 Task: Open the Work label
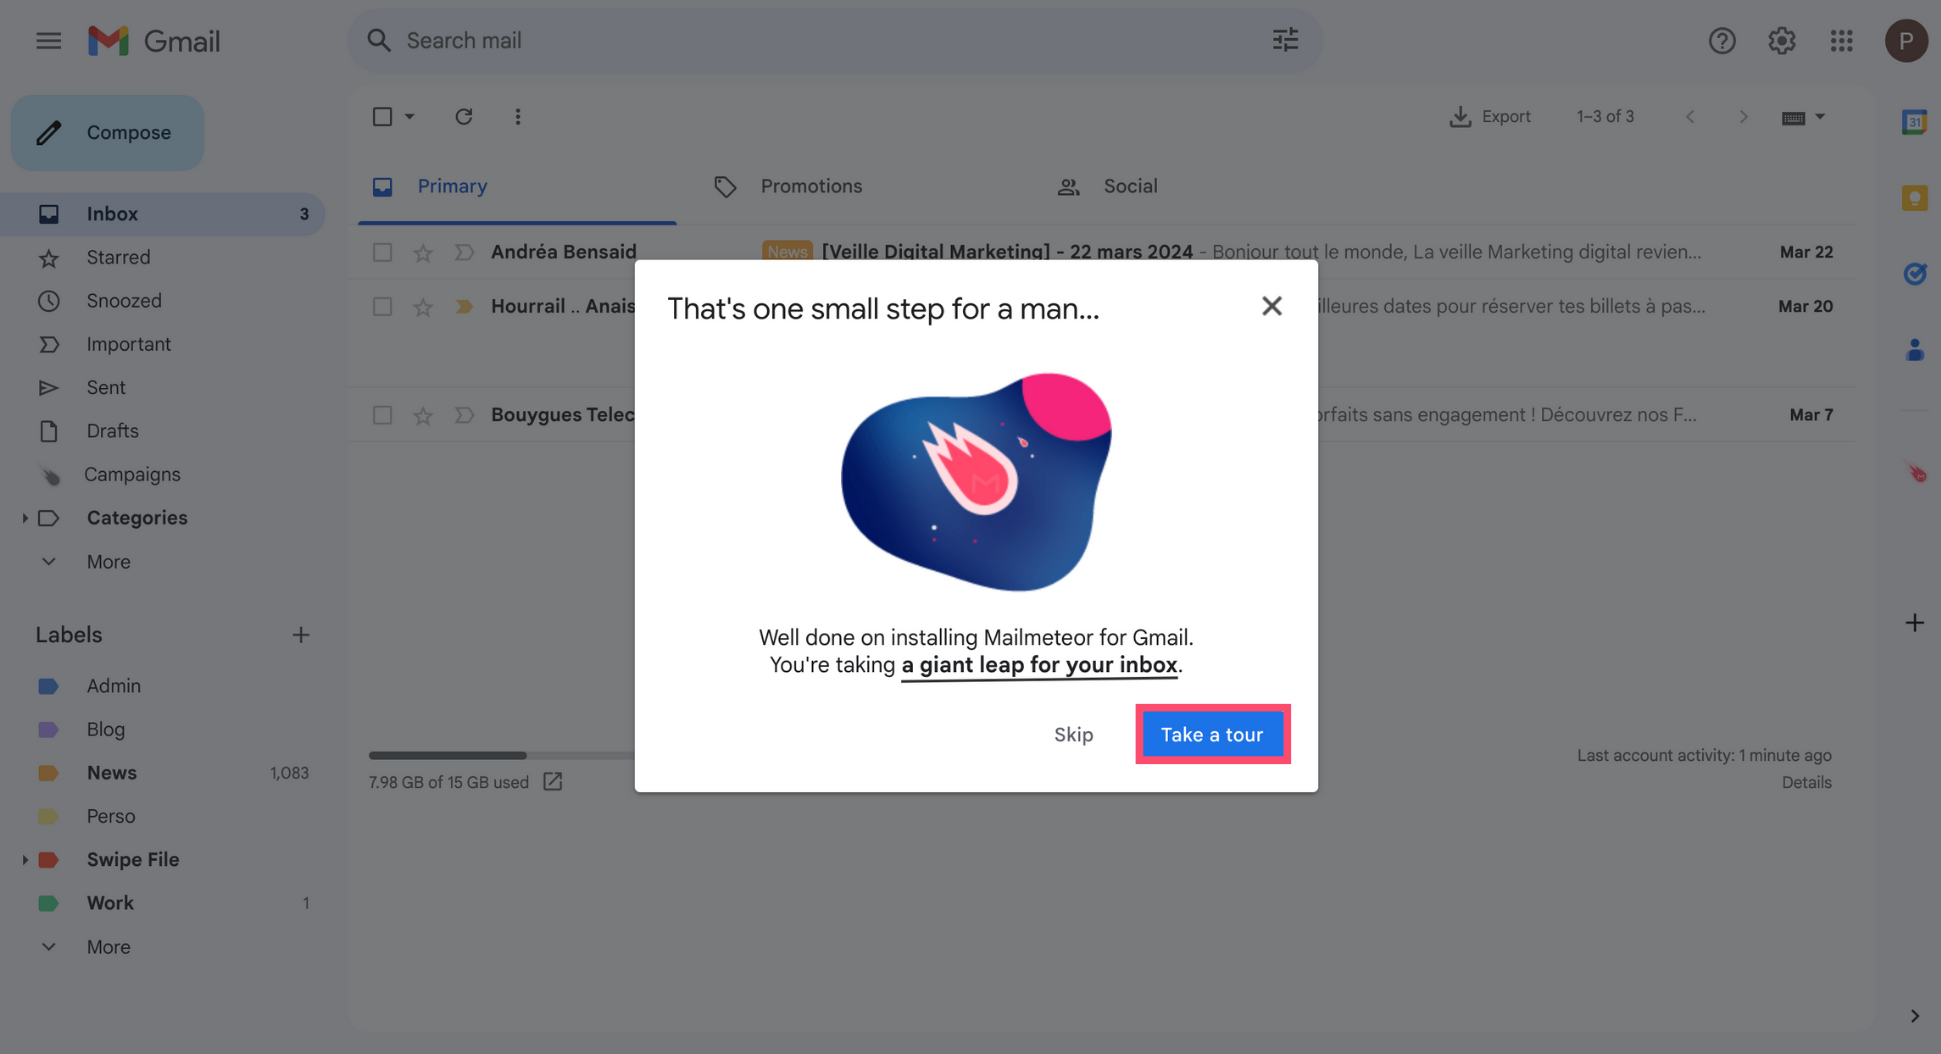pos(162,903)
